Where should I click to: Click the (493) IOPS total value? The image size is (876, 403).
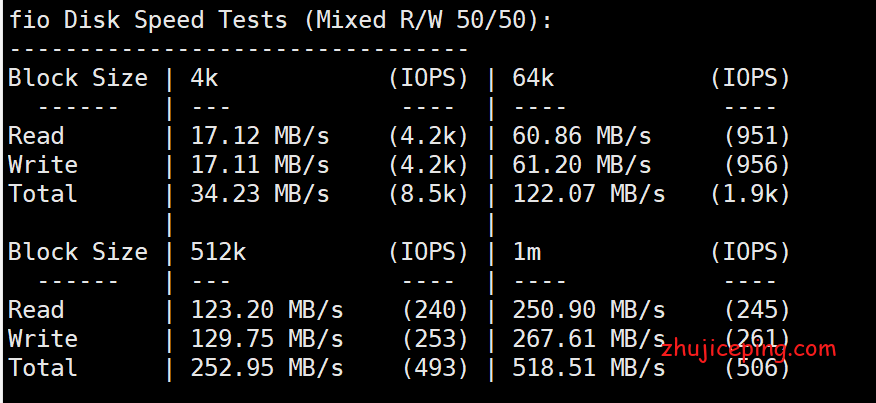coord(435,368)
